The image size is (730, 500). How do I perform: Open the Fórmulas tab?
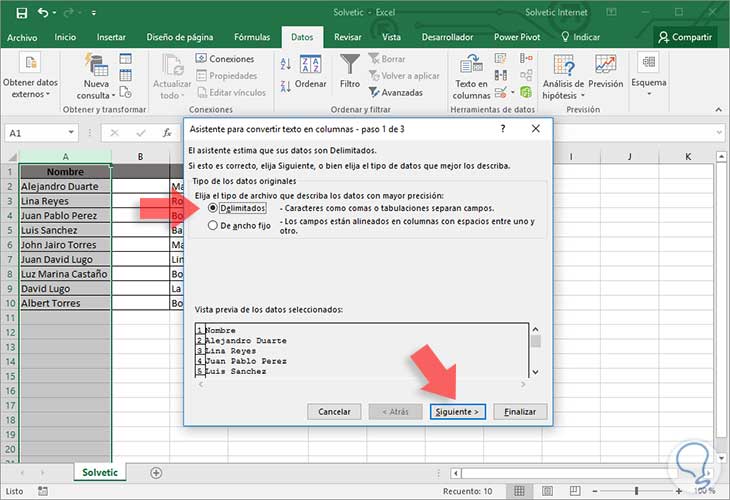[252, 37]
